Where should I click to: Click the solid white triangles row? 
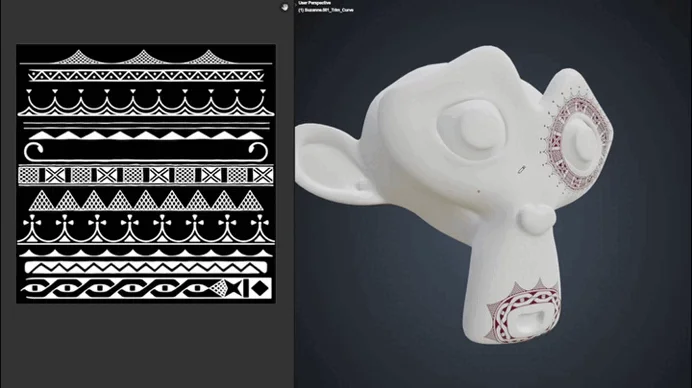146,135
